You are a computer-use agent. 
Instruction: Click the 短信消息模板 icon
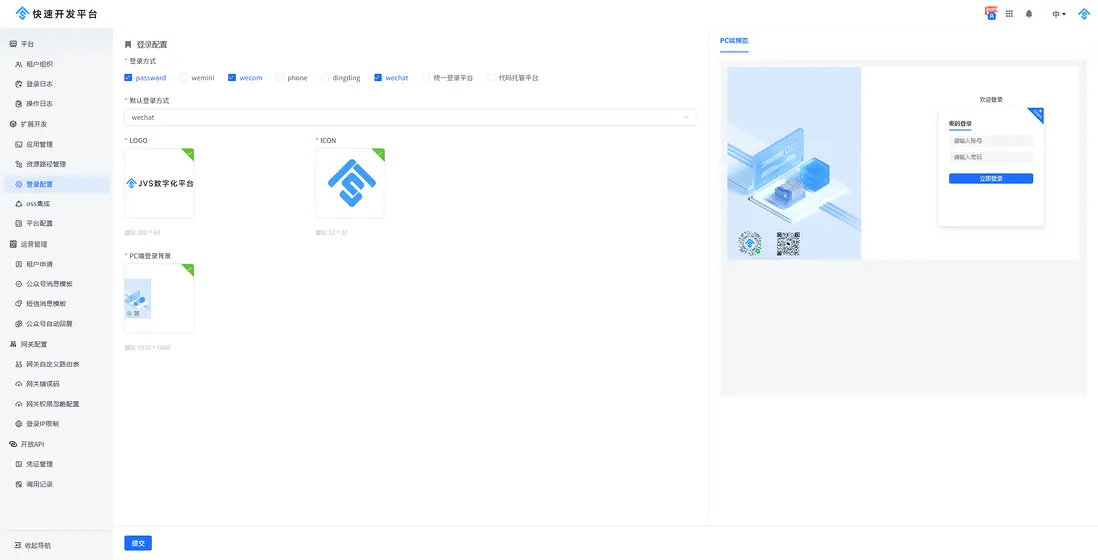[x=19, y=304]
